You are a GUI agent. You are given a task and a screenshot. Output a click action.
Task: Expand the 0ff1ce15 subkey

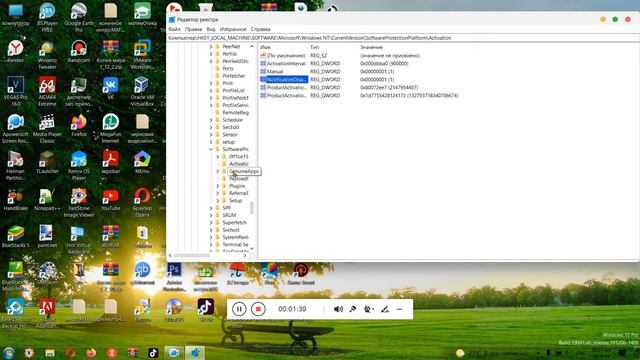pos(218,157)
